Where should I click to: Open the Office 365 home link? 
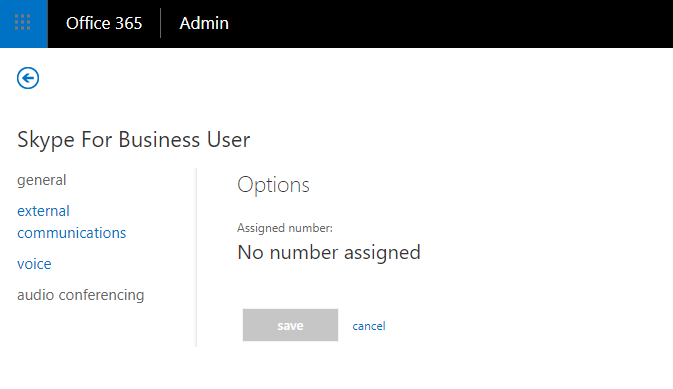[104, 23]
